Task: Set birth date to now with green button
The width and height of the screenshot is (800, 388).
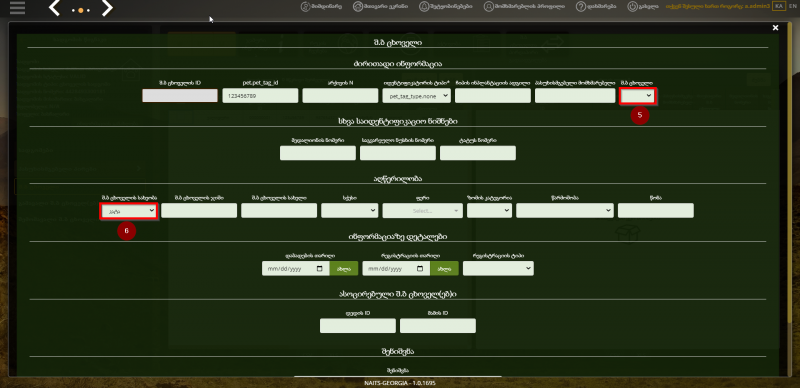Action: [x=344, y=269]
